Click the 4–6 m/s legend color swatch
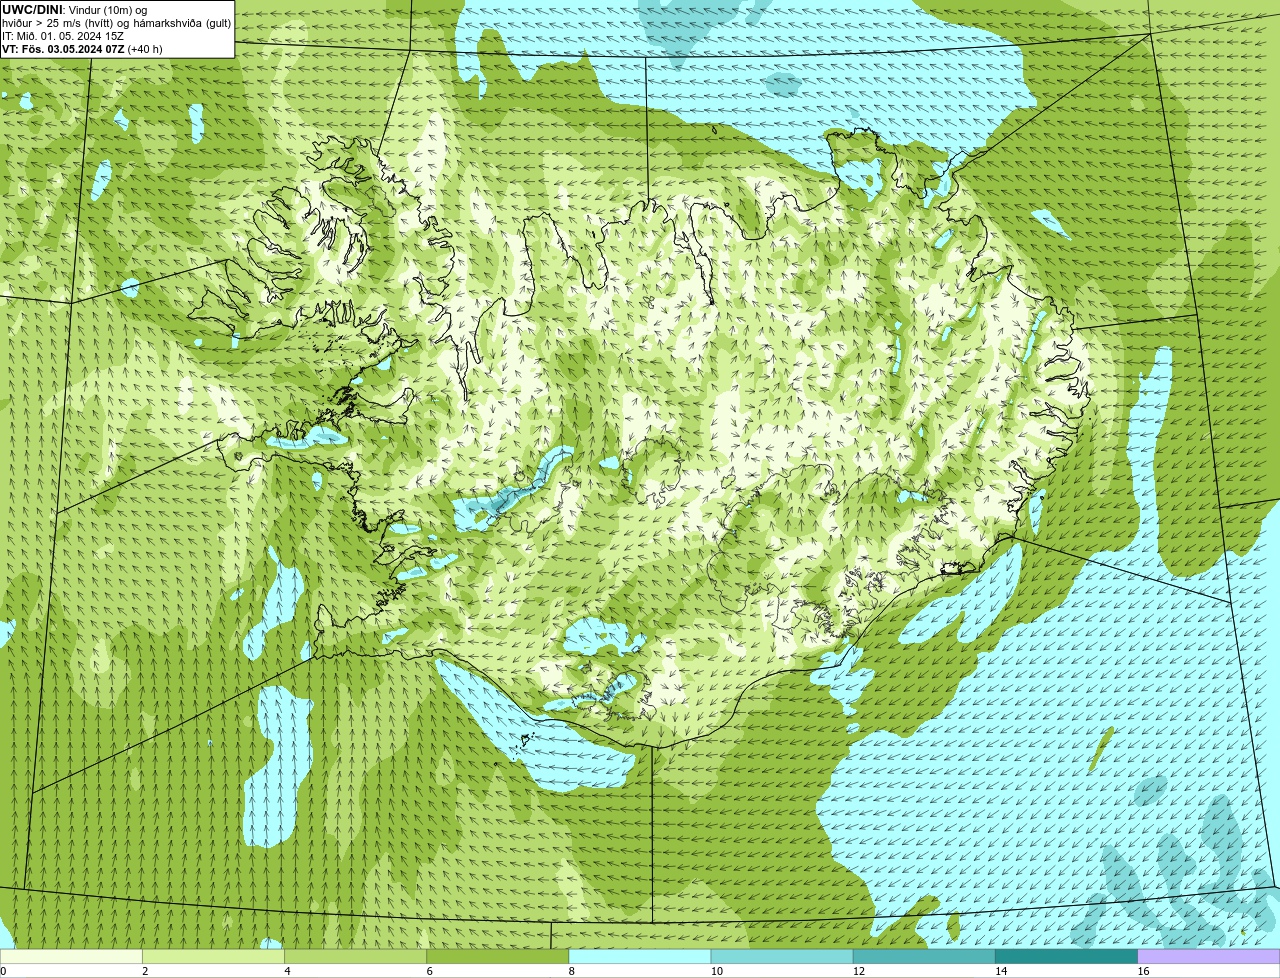 (355, 956)
